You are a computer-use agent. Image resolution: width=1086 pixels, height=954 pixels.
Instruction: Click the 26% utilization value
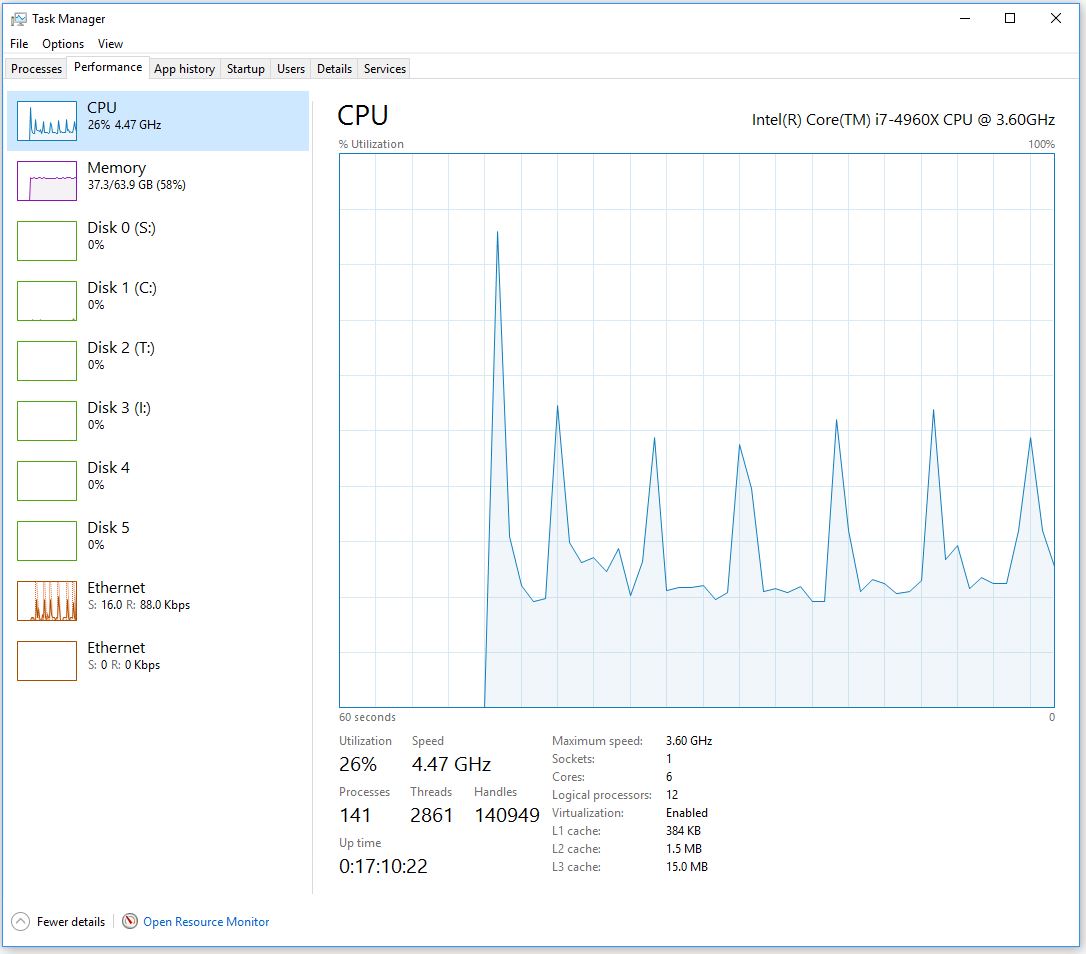358,764
